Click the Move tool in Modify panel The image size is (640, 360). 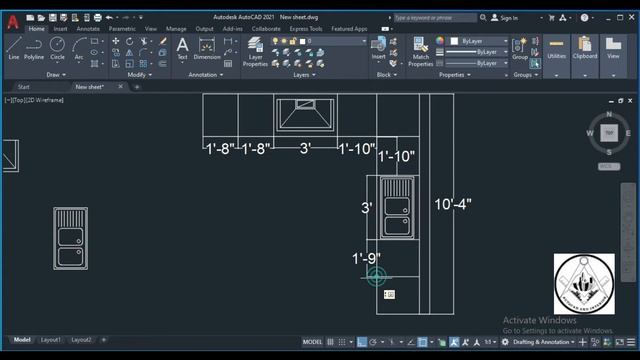pos(116,41)
